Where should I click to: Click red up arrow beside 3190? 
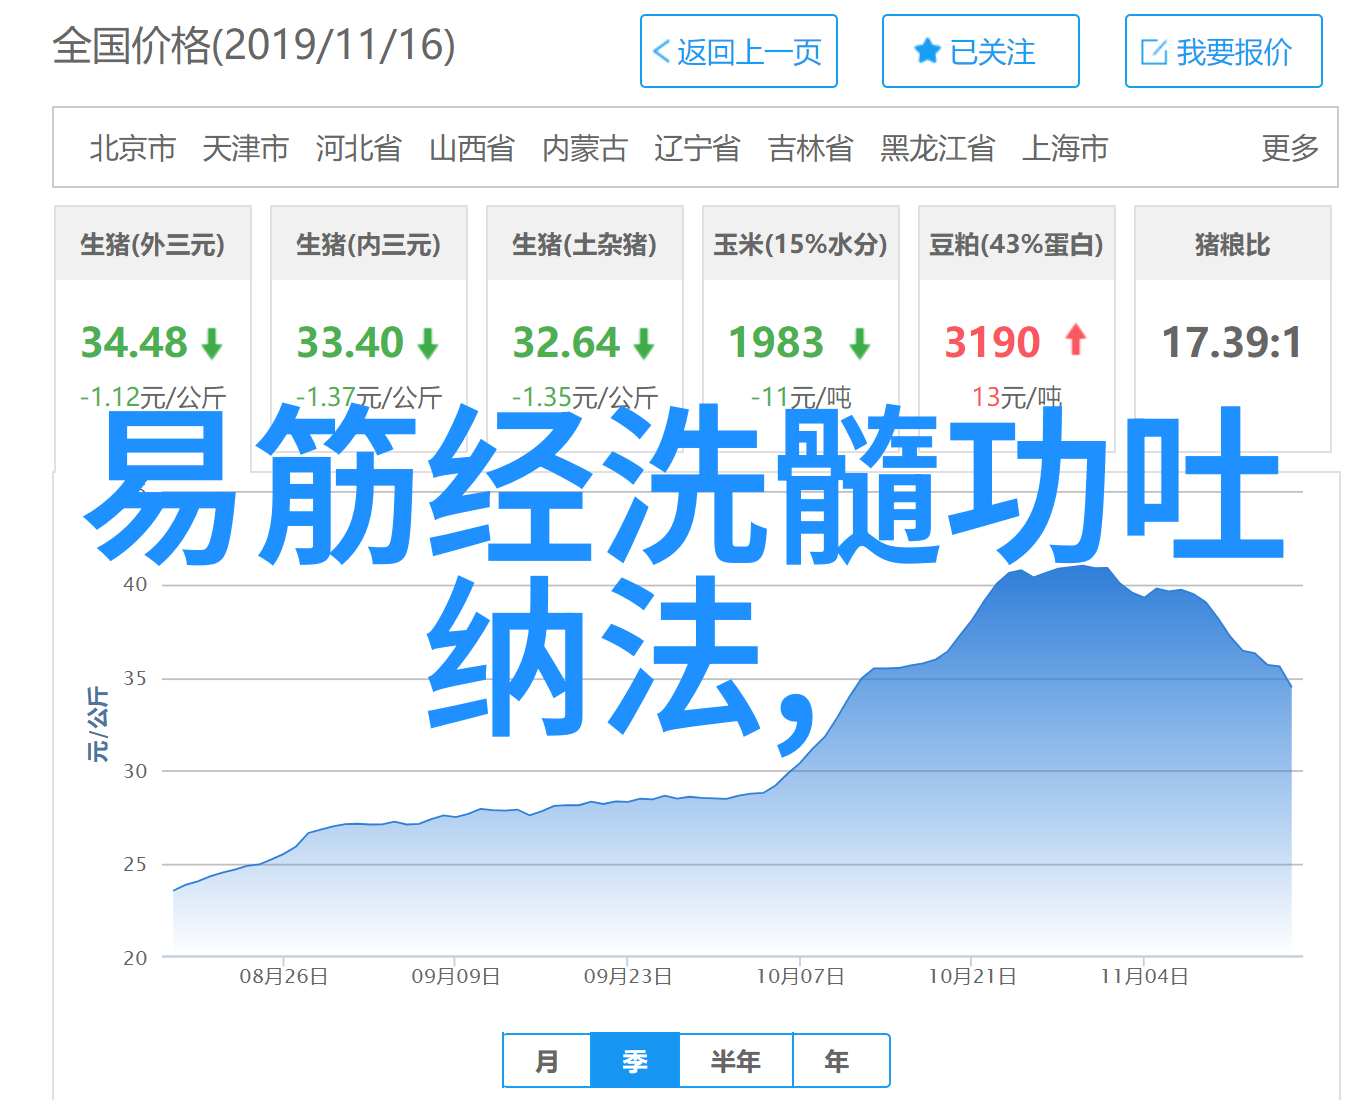(1076, 340)
